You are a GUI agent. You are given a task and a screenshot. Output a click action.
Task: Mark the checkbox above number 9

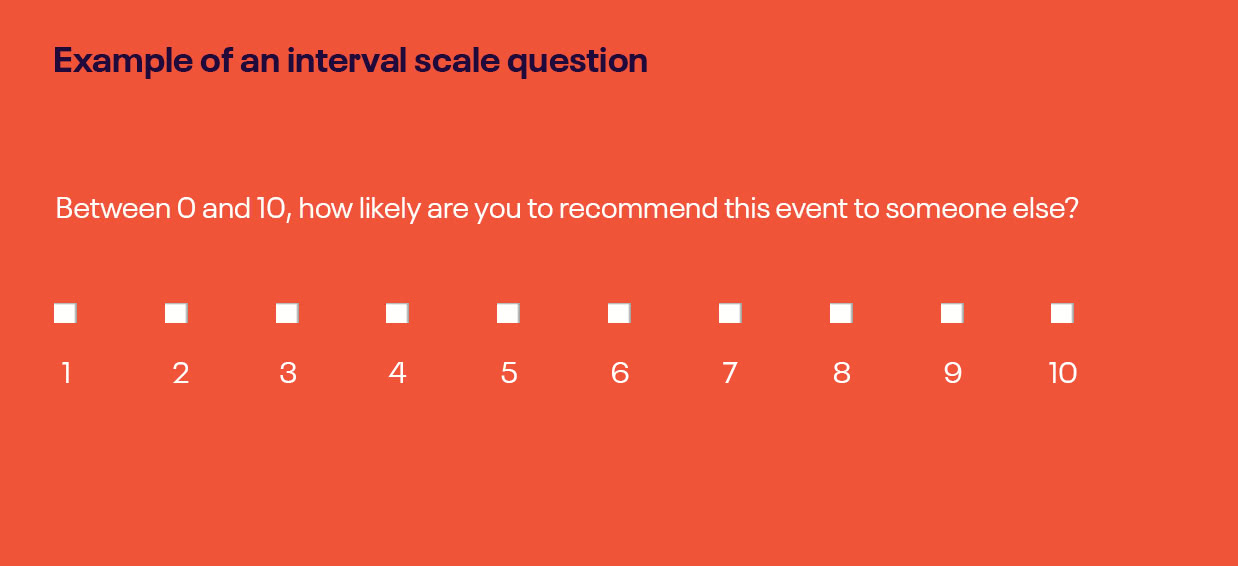coord(952,313)
